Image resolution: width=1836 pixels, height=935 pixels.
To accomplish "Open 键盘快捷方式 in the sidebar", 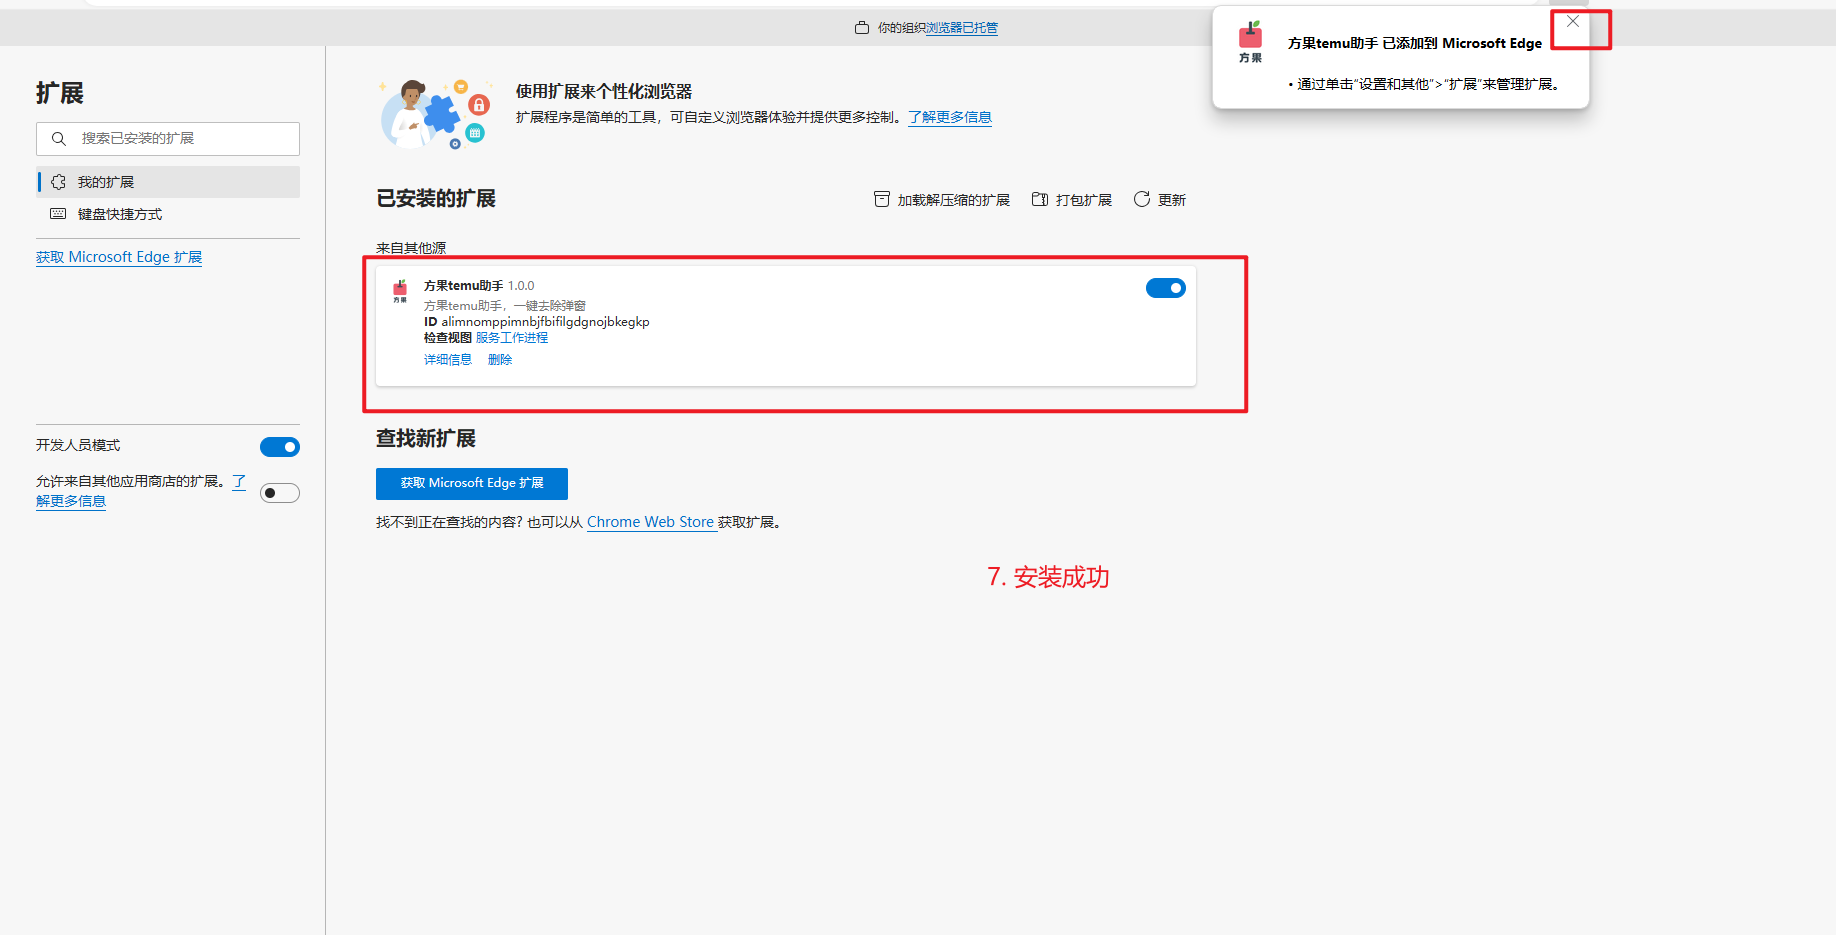I will pyautogui.click(x=168, y=214).
